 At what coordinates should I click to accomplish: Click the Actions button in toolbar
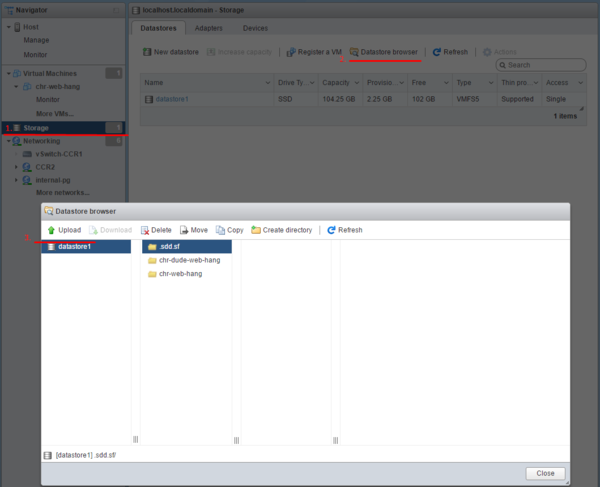(500, 52)
